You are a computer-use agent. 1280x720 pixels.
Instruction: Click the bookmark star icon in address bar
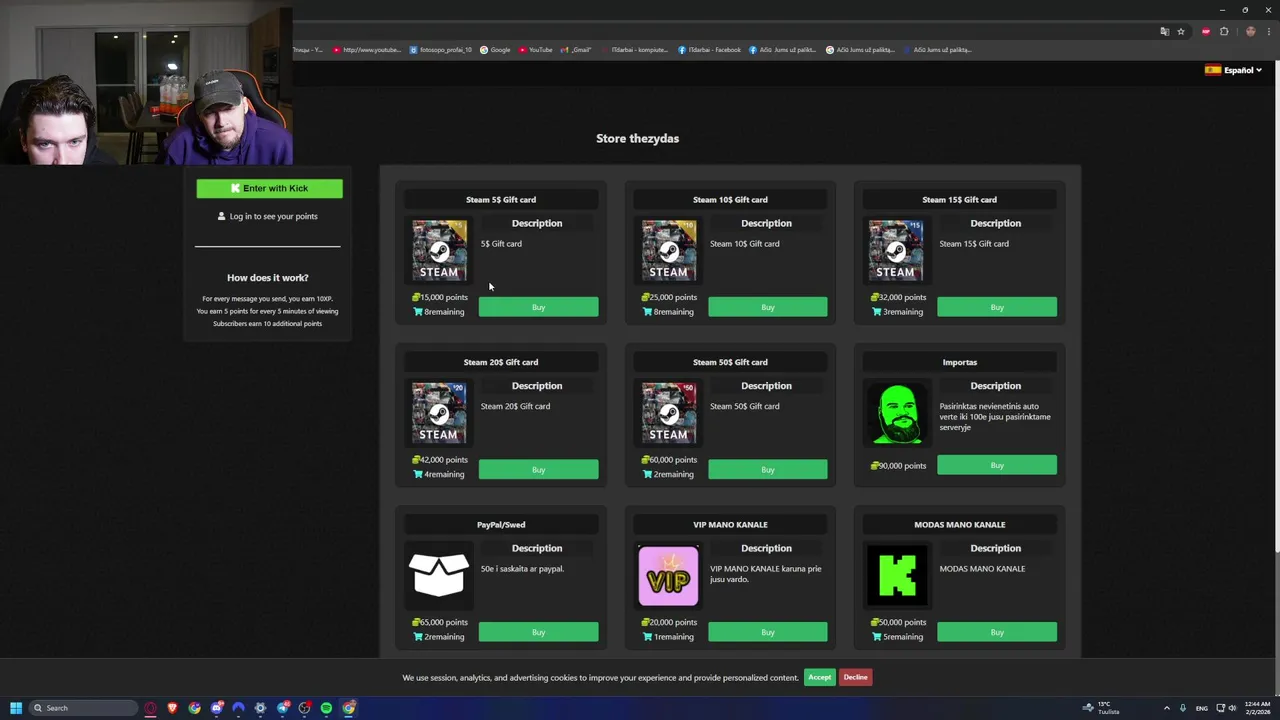(x=1181, y=32)
